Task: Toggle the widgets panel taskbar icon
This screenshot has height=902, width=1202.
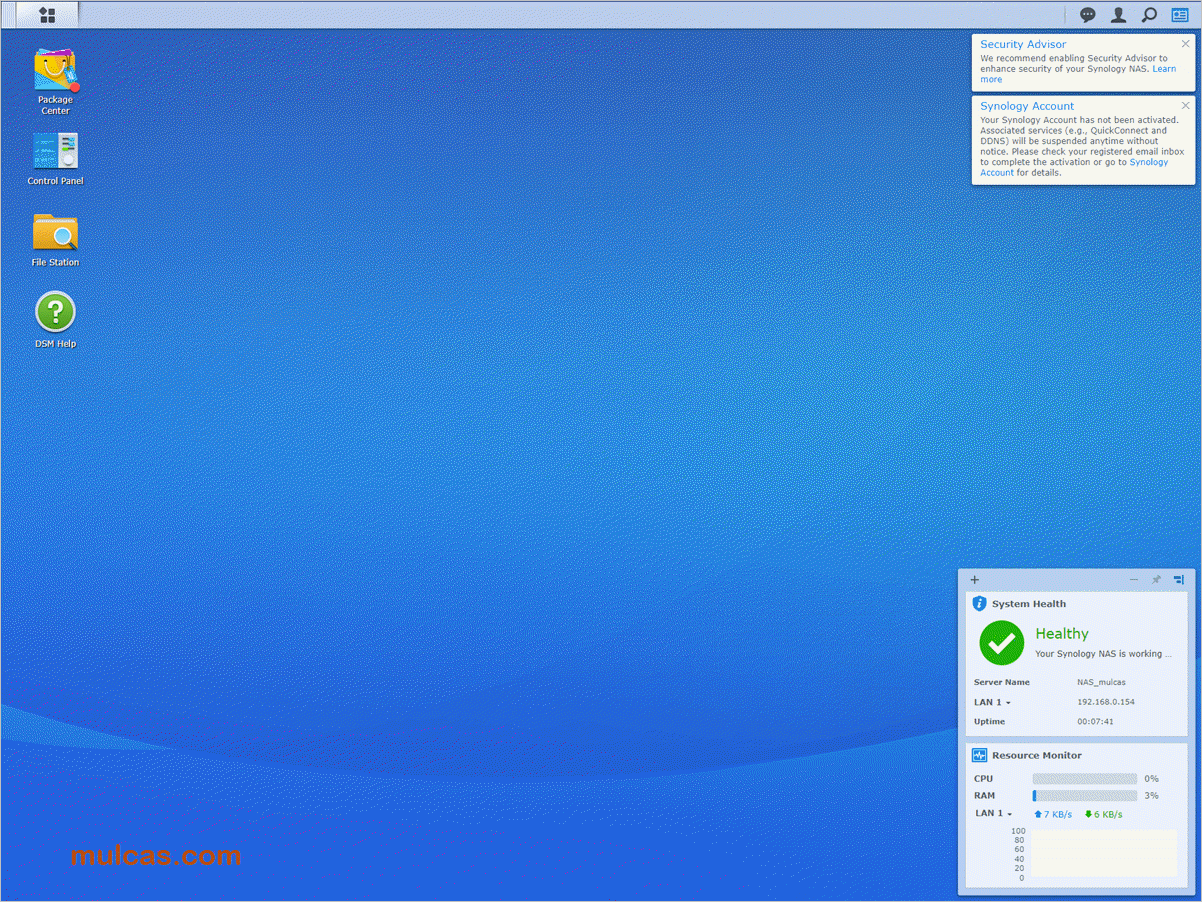Action: click(x=1180, y=15)
